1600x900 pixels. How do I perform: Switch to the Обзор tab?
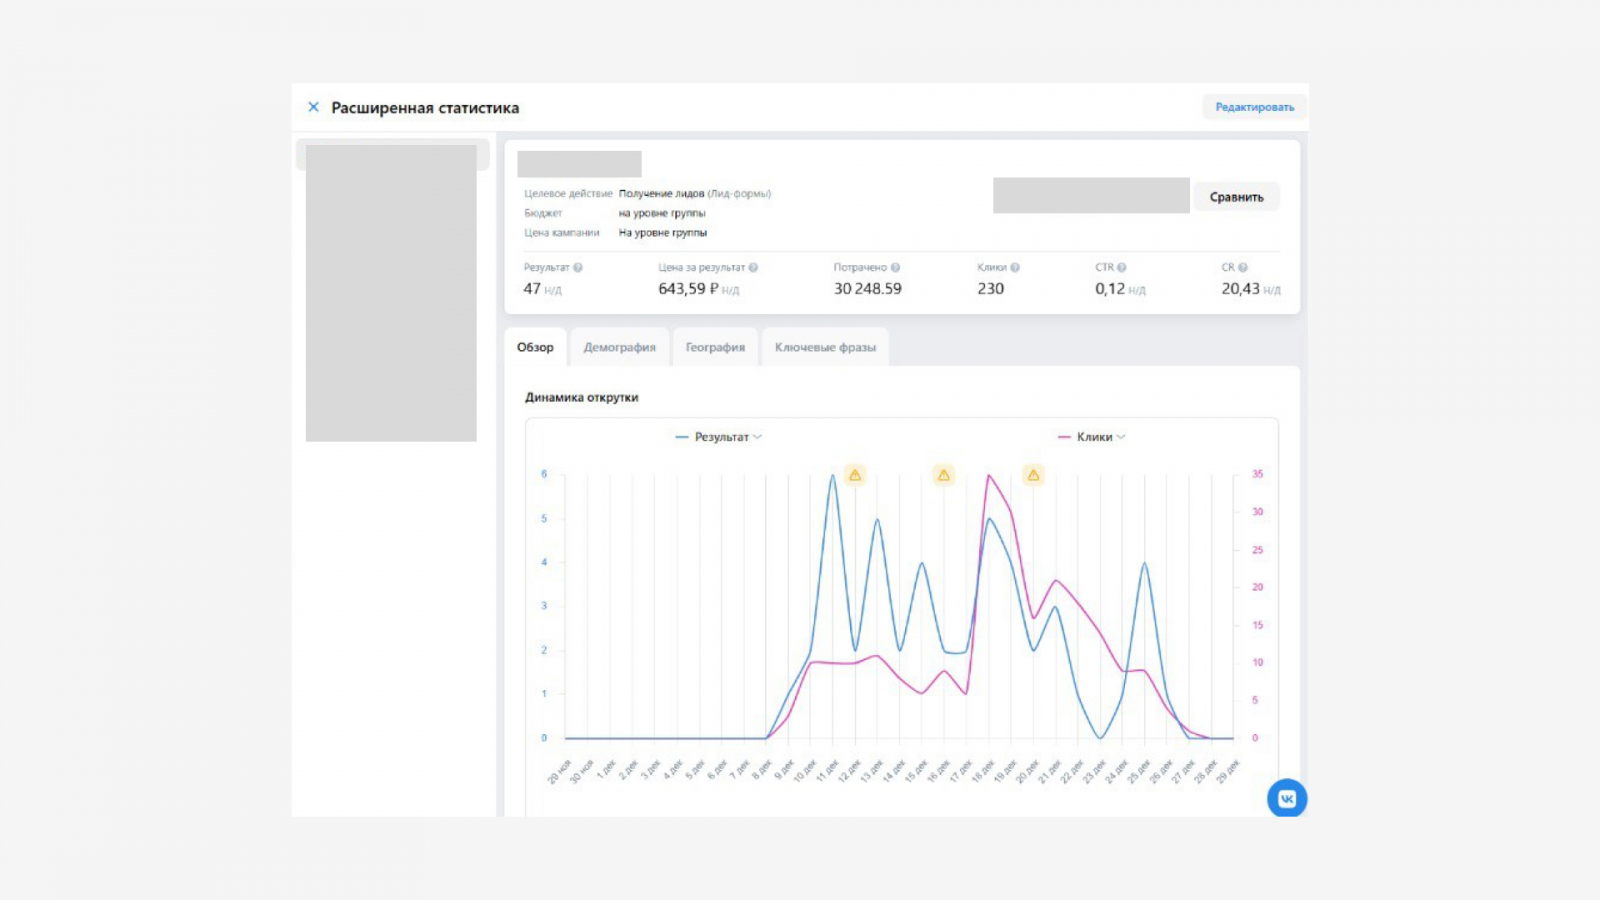pyautogui.click(x=535, y=347)
